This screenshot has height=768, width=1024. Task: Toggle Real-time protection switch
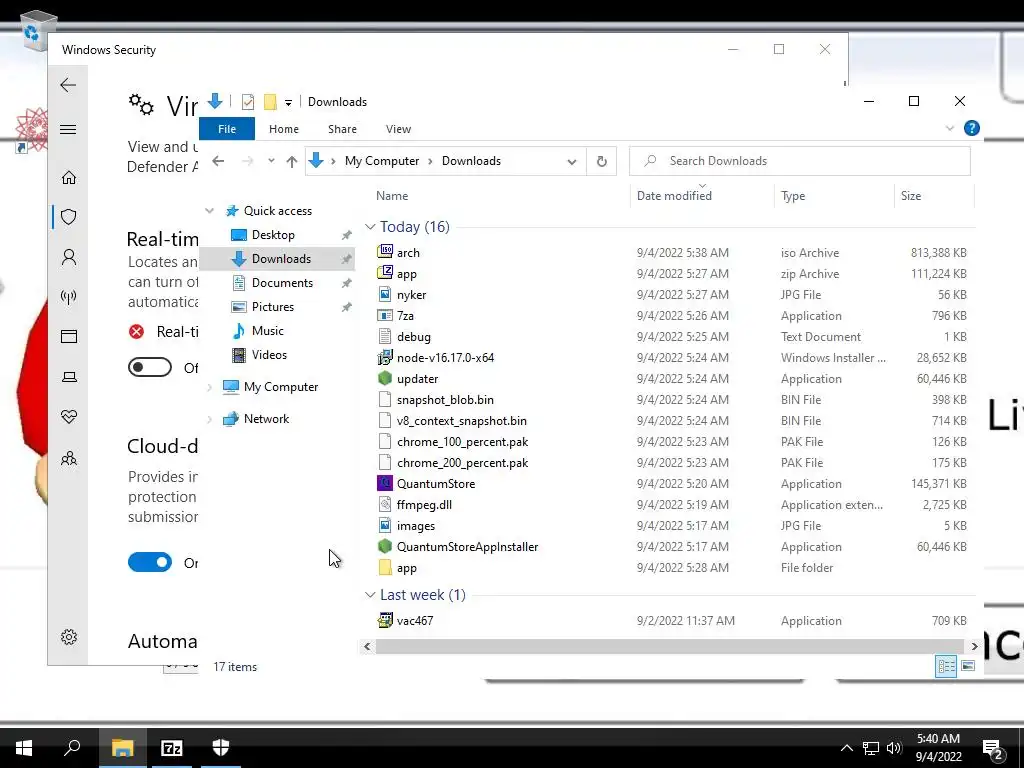pyautogui.click(x=150, y=367)
